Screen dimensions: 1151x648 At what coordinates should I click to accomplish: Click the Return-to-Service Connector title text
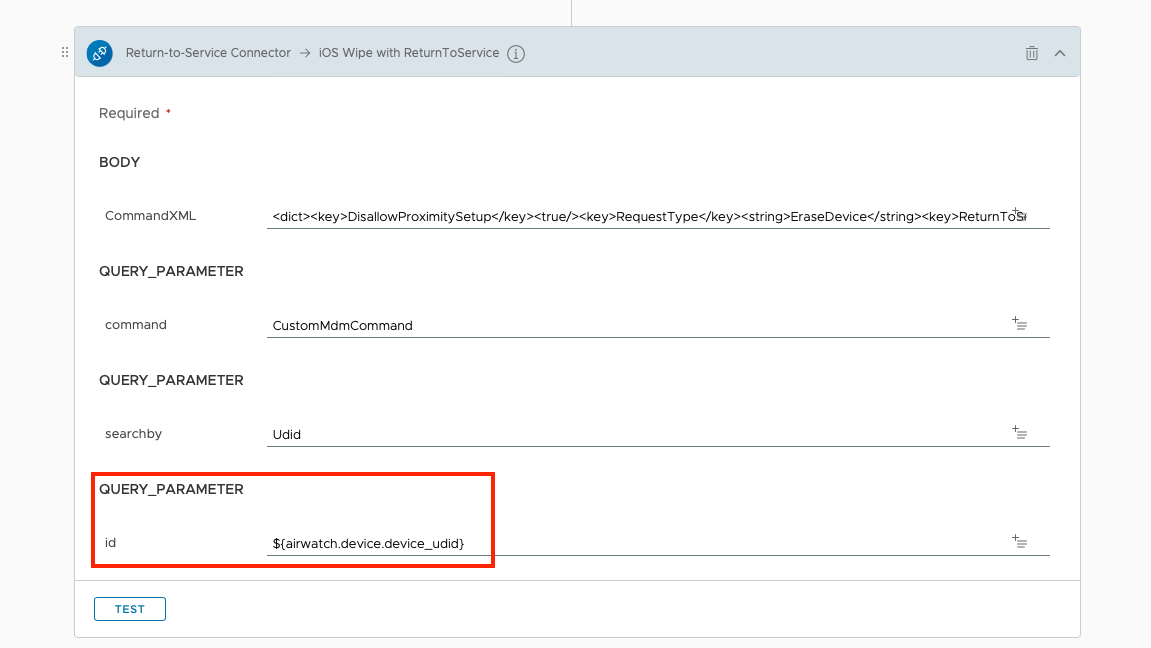click(208, 53)
